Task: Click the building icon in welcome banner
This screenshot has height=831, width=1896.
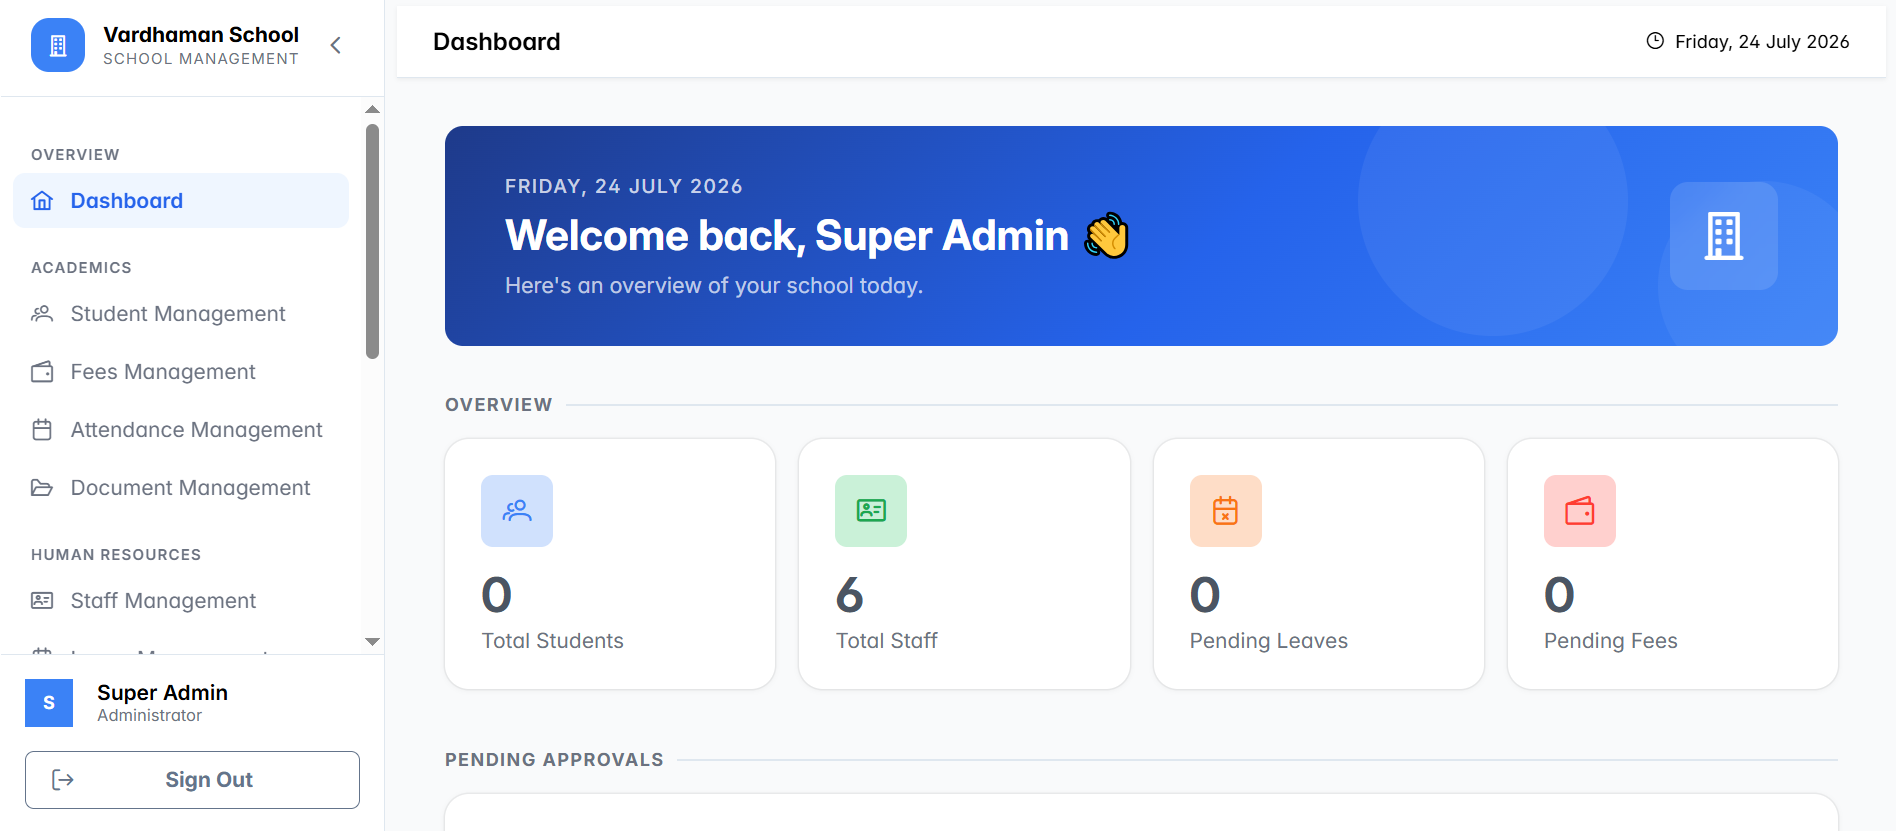Action: click(1724, 236)
